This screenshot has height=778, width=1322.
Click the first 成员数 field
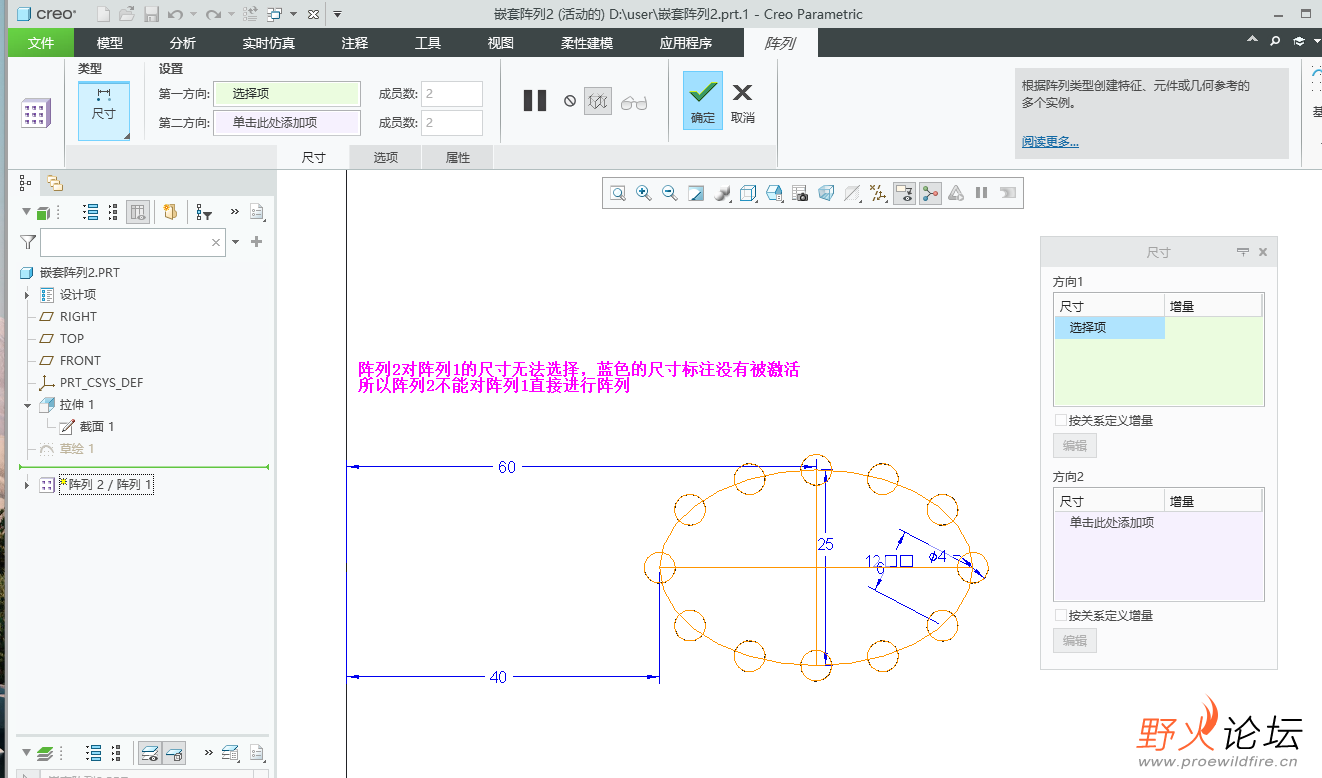(x=452, y=94)
